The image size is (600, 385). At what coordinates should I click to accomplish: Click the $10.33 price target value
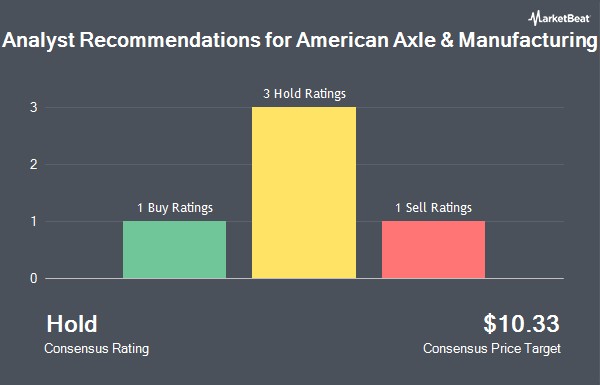pyautogui.click(x=521, y=324)
